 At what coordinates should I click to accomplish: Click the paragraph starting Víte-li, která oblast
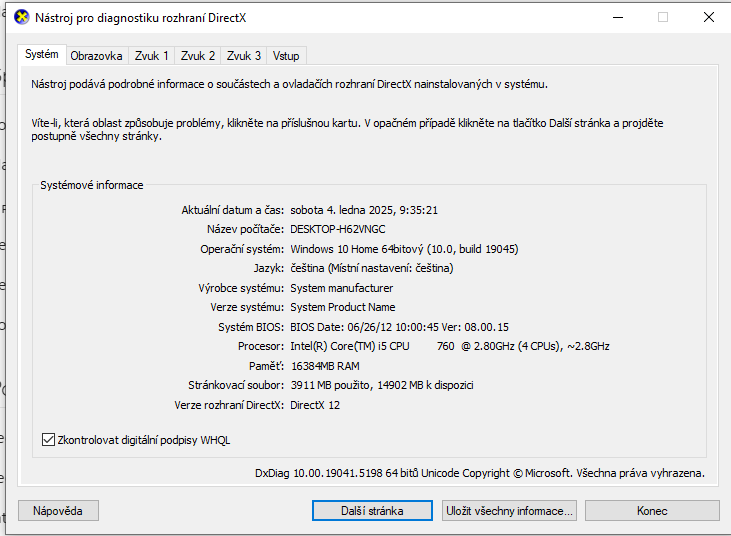347,130
